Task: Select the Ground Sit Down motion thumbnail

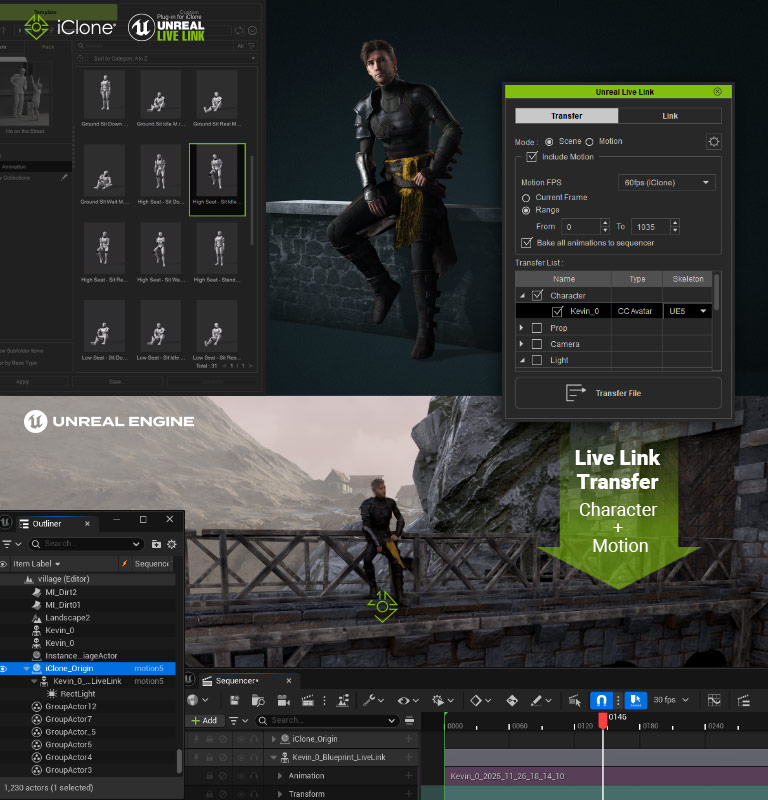Action: (x=105, y=99)
